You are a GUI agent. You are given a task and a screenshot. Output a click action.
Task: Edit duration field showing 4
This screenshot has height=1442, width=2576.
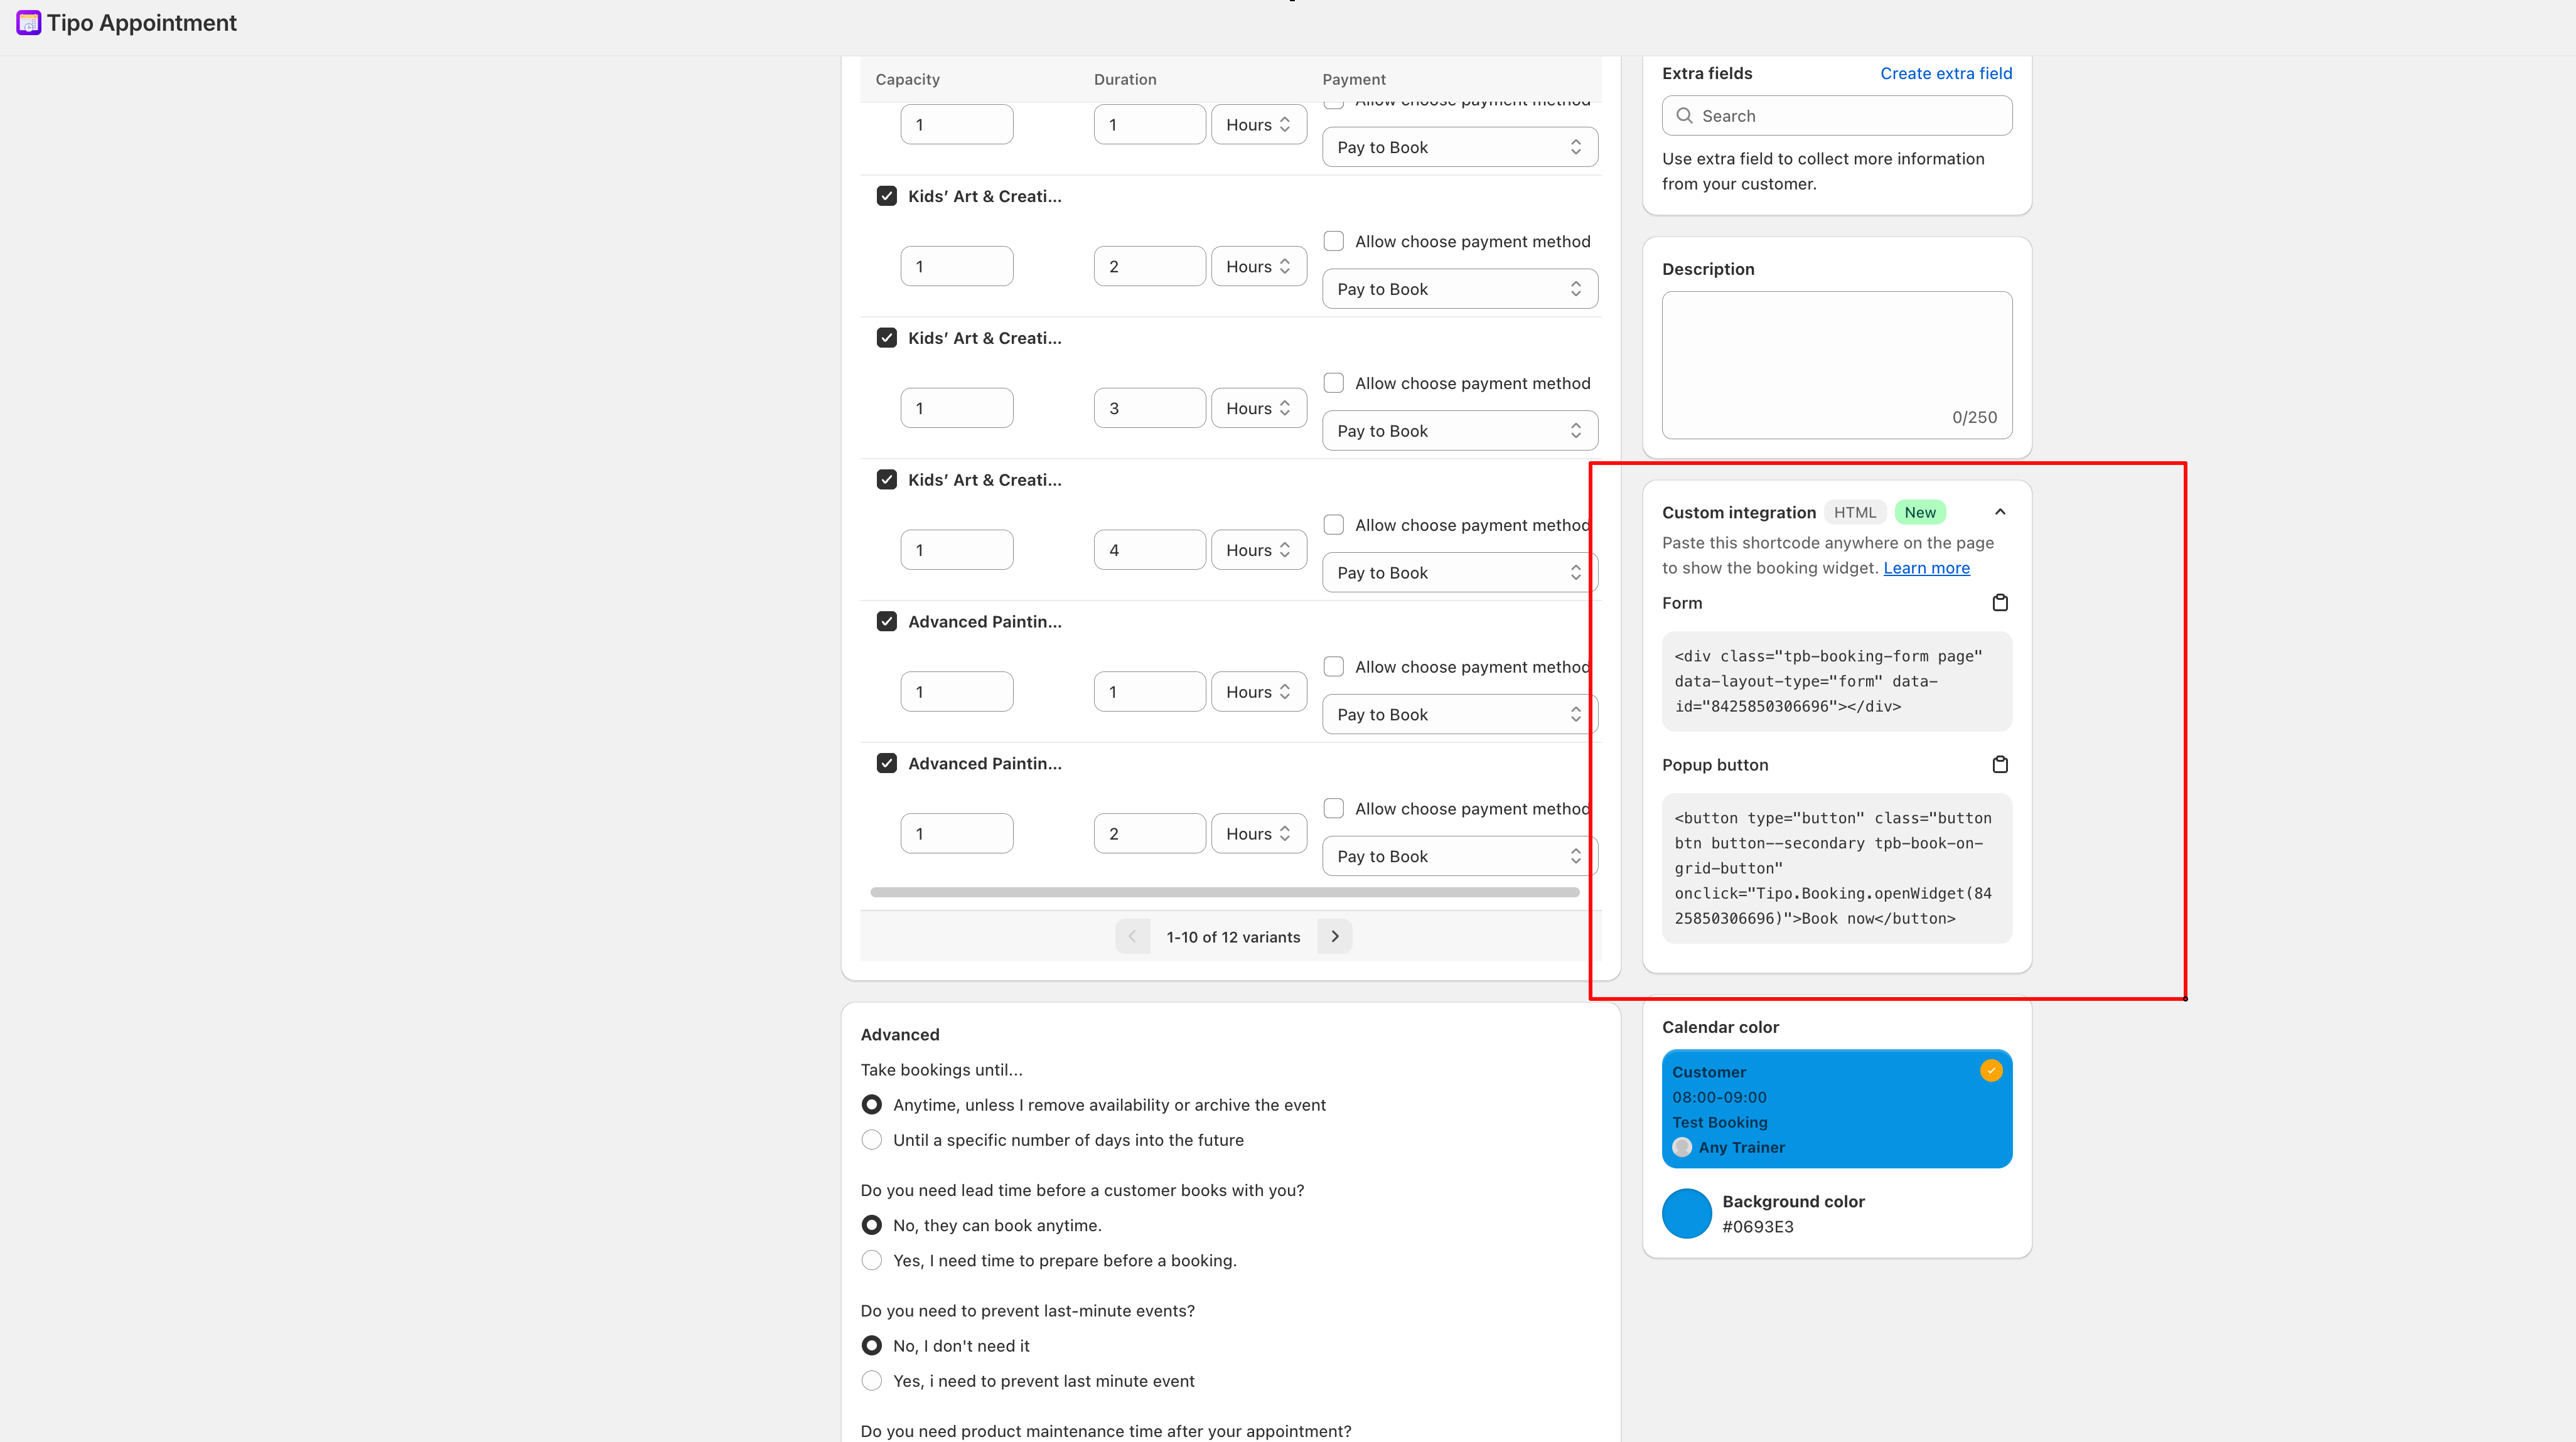coord(1149,550)
